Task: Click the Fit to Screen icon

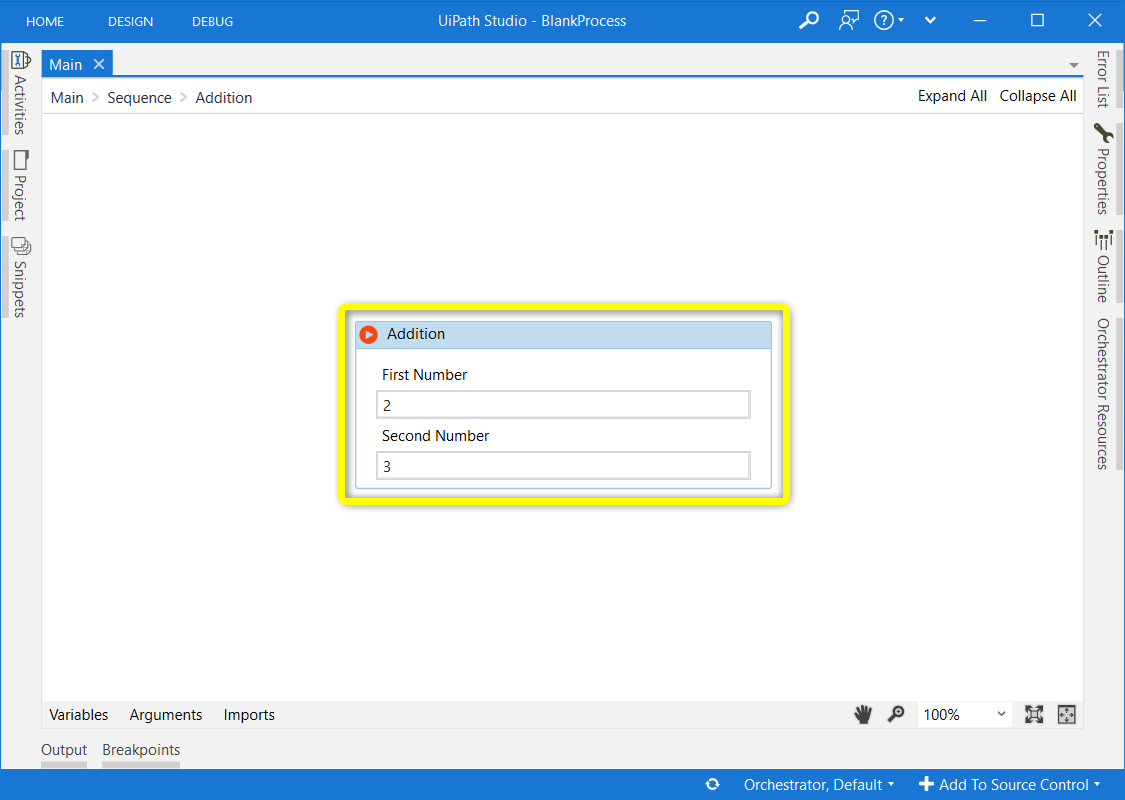Action: click(1034, 714)
